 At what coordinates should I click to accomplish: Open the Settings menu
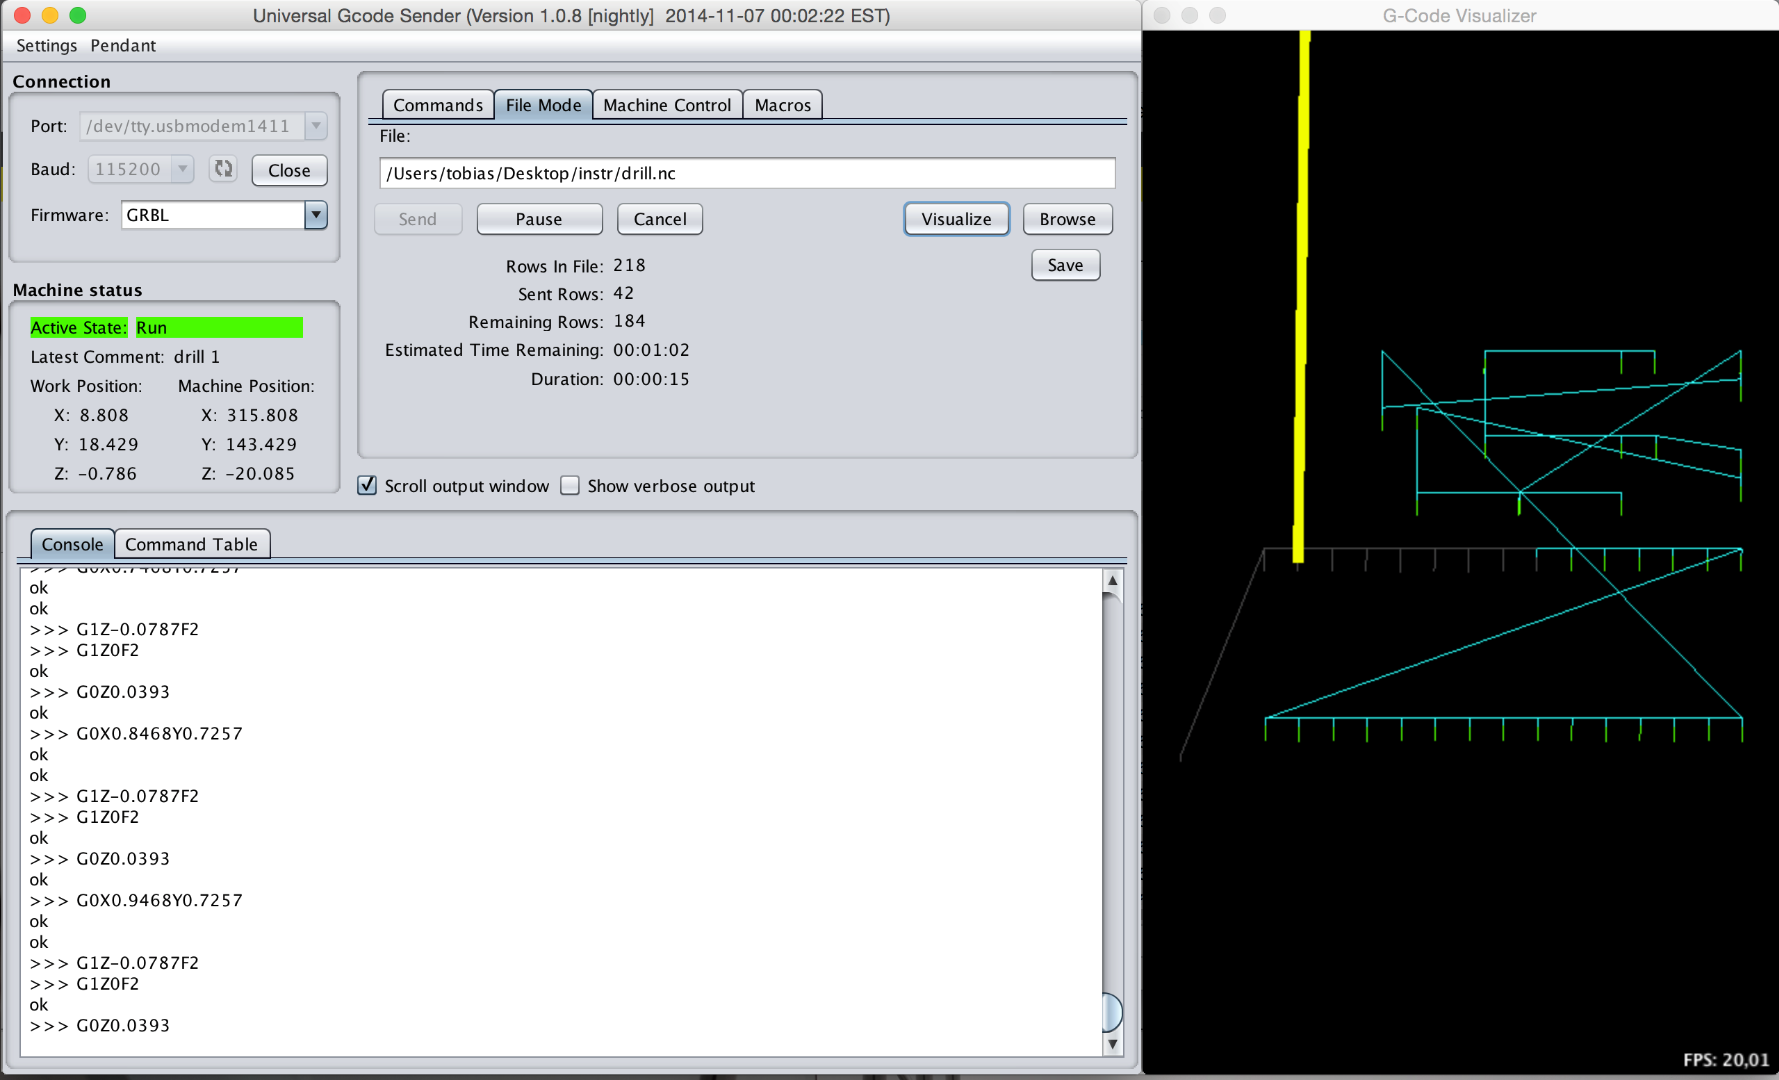(46, 45)
